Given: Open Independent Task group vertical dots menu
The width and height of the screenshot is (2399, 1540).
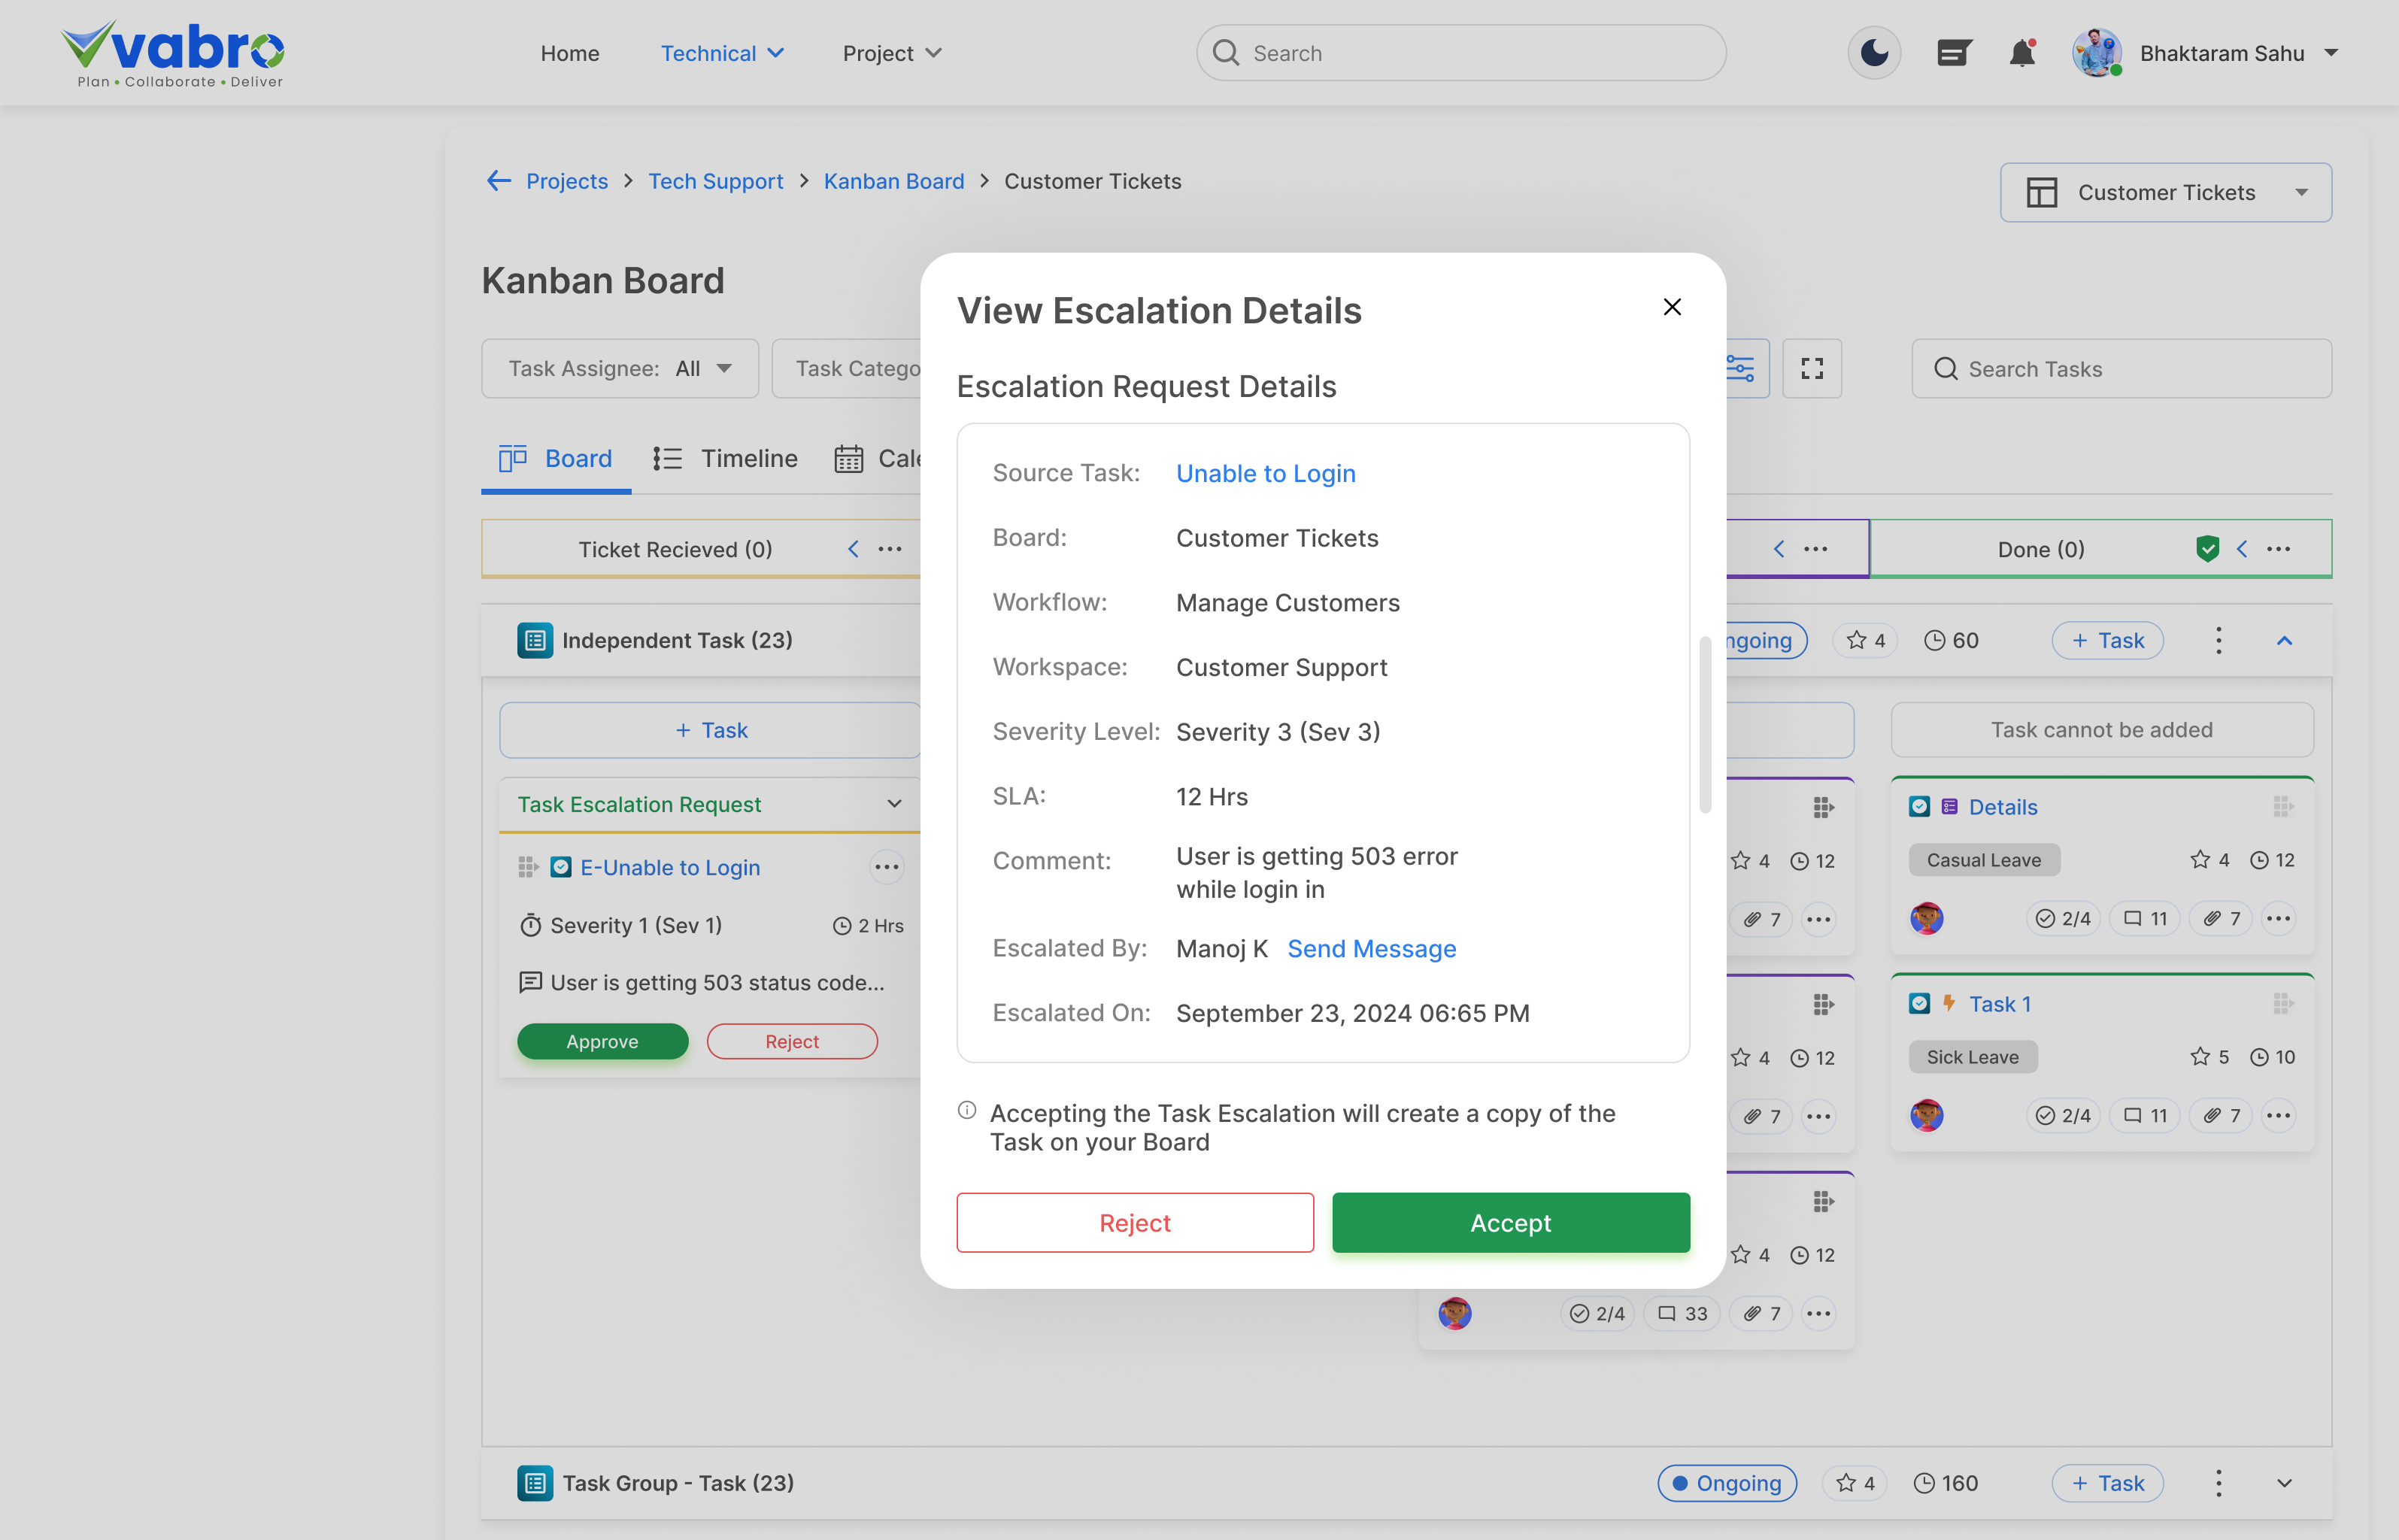Looking at the screenshot, I should tap(2218, 640).
